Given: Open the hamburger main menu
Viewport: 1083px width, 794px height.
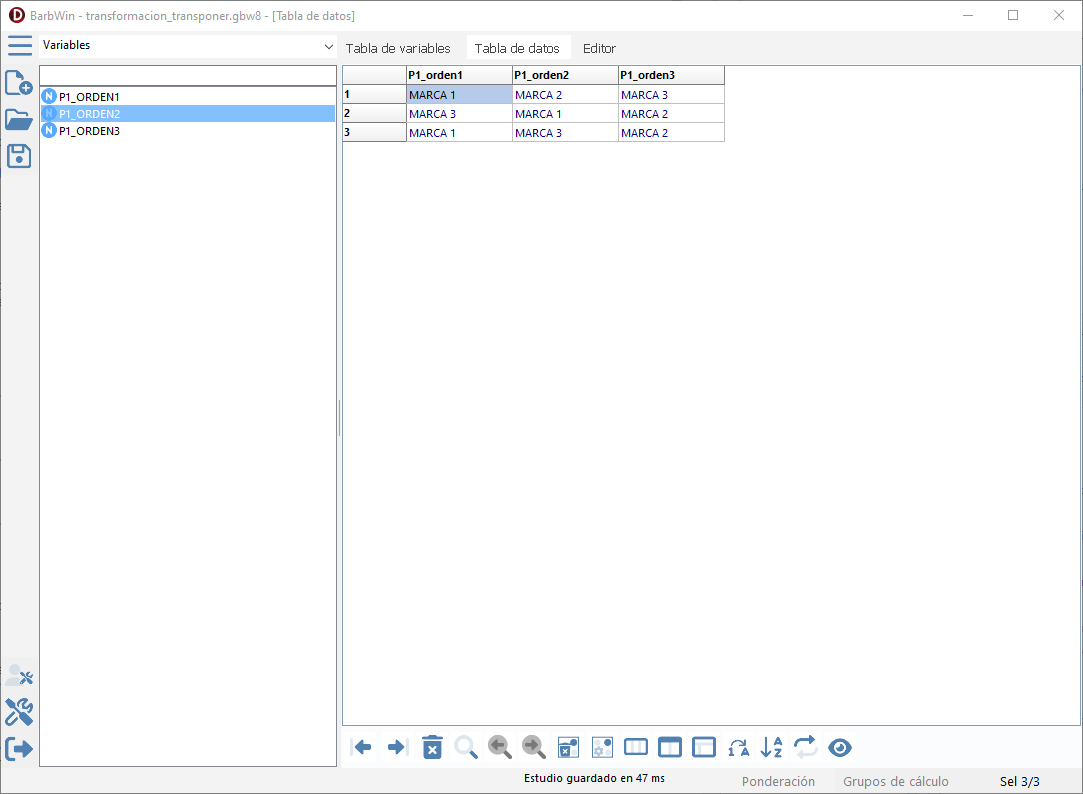Looking at the screenshot, I should click(x=19, y=45).
